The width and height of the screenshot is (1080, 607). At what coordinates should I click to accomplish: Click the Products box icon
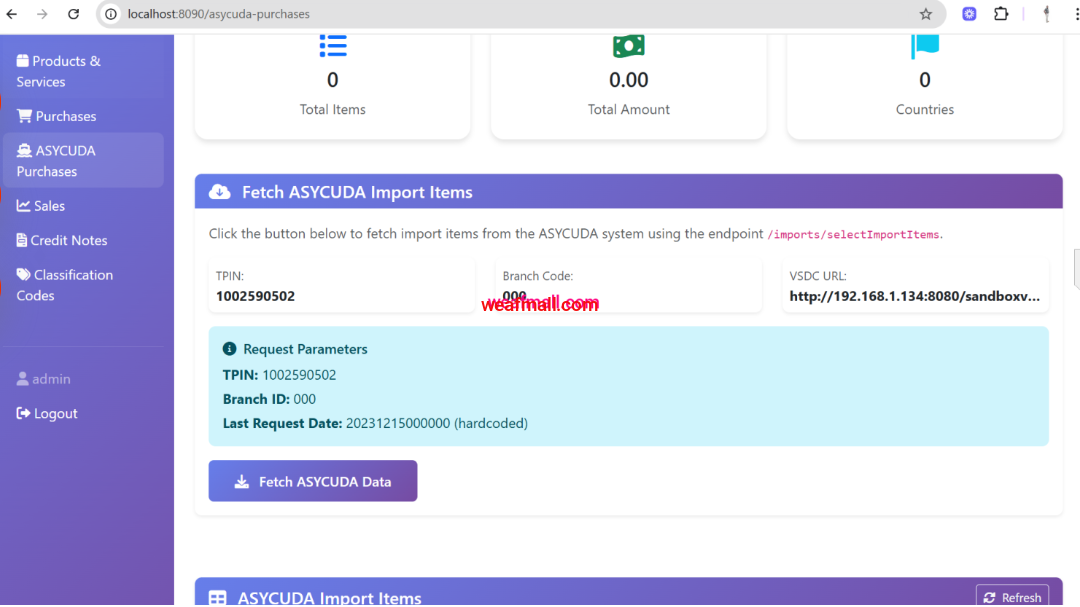[x=23, y=61]
